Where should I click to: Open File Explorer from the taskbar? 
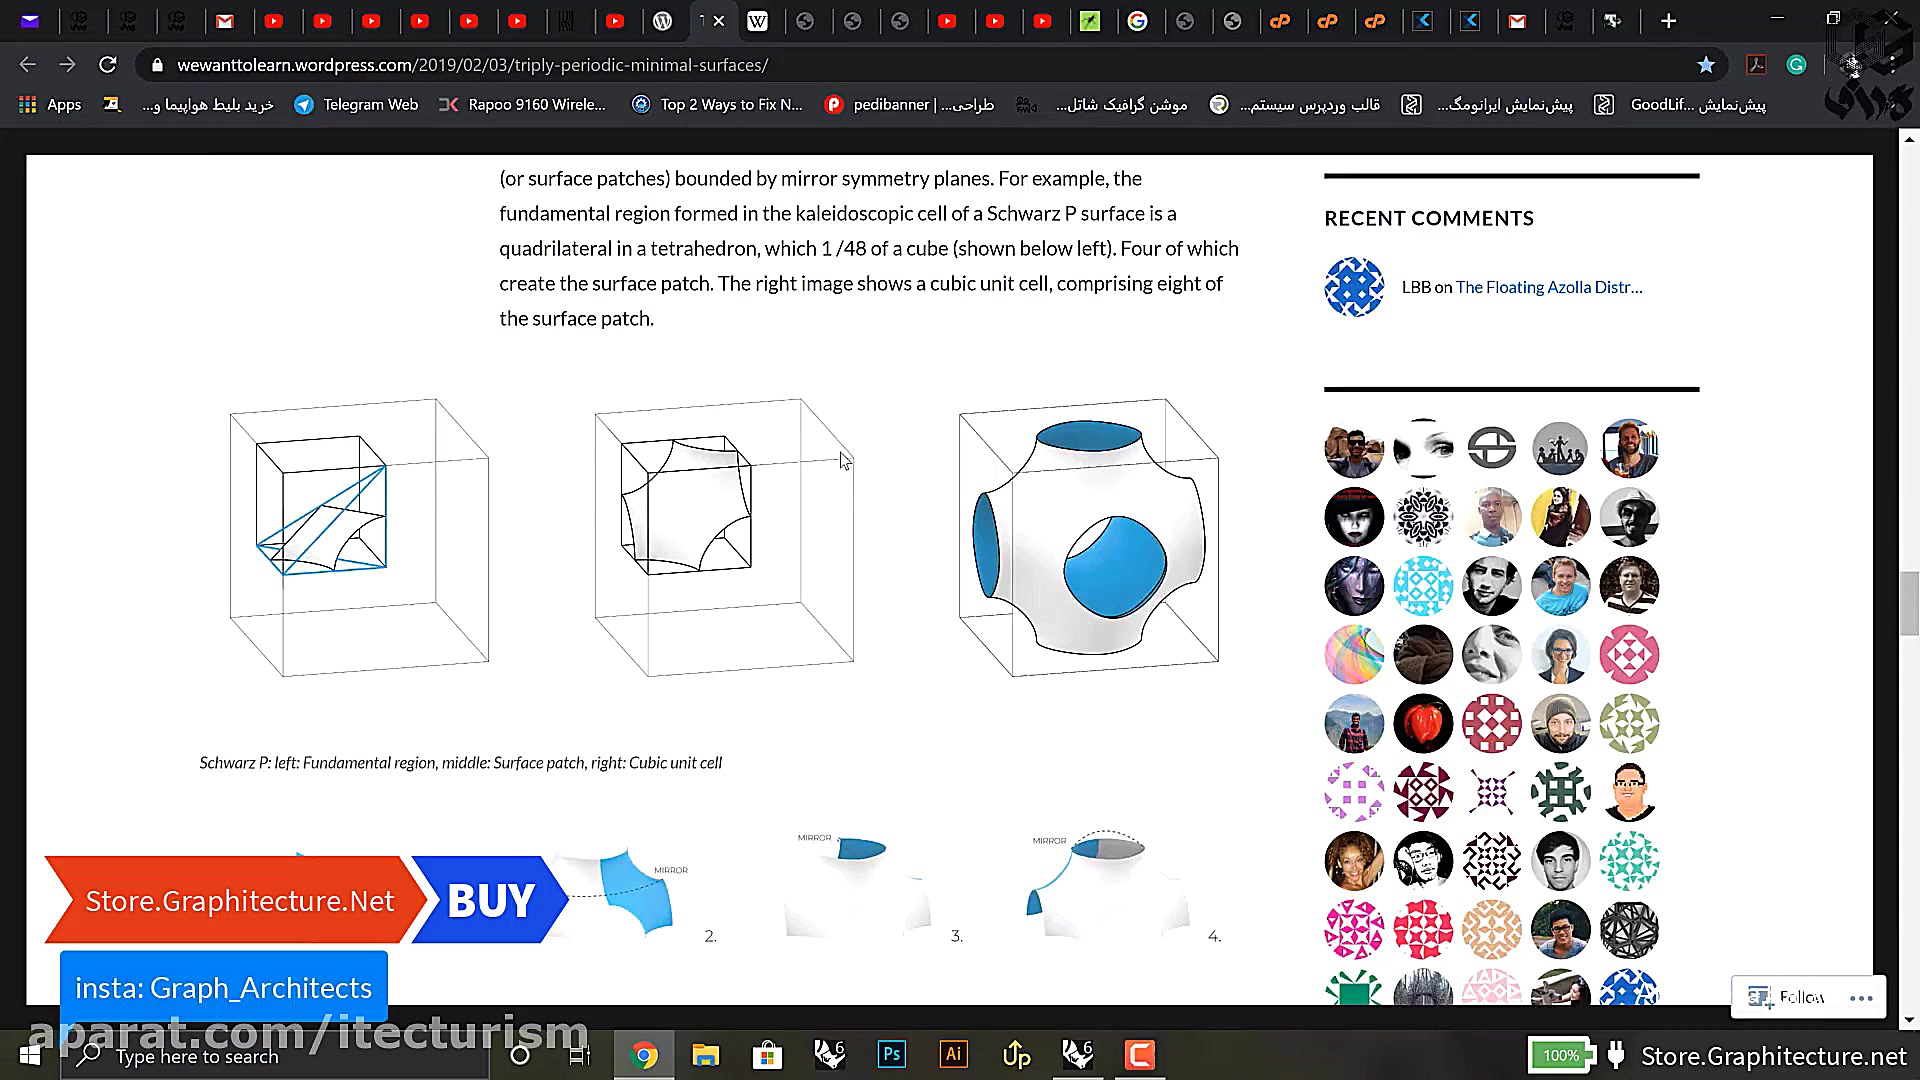pyautogui.click(x=706, y=1055)
